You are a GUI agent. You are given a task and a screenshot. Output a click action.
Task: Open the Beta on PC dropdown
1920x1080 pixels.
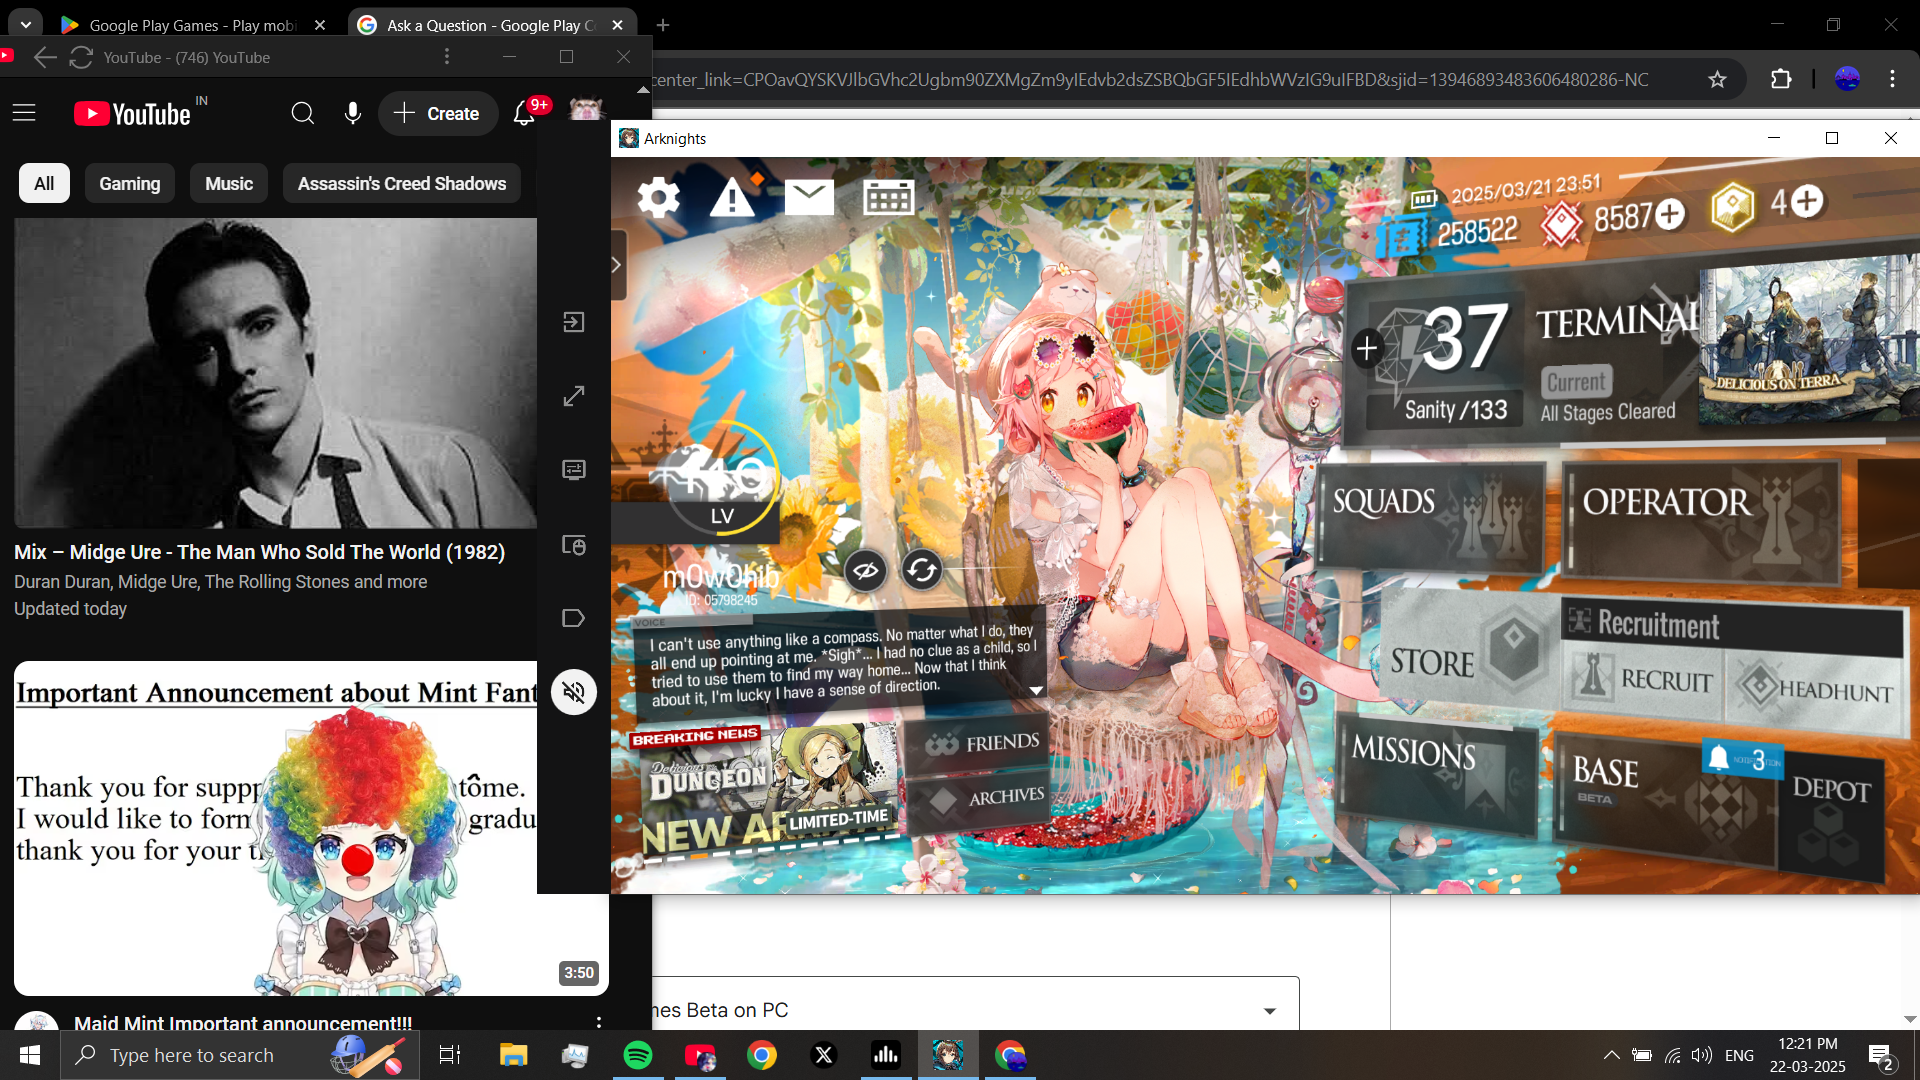click(x=1269, y=1011)
